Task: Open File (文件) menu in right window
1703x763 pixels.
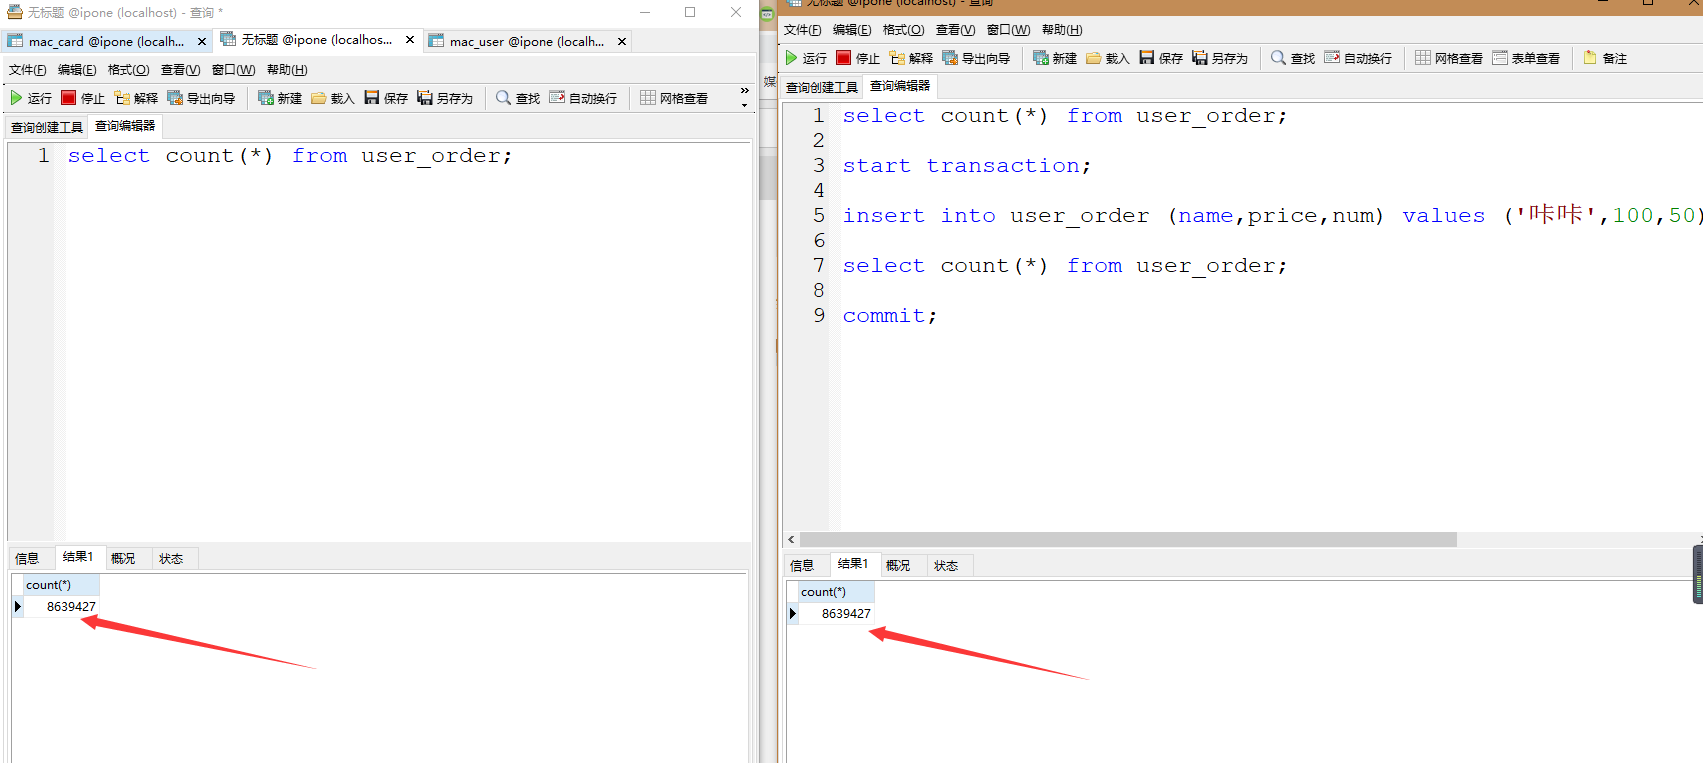Action: [x=802, y=30]
